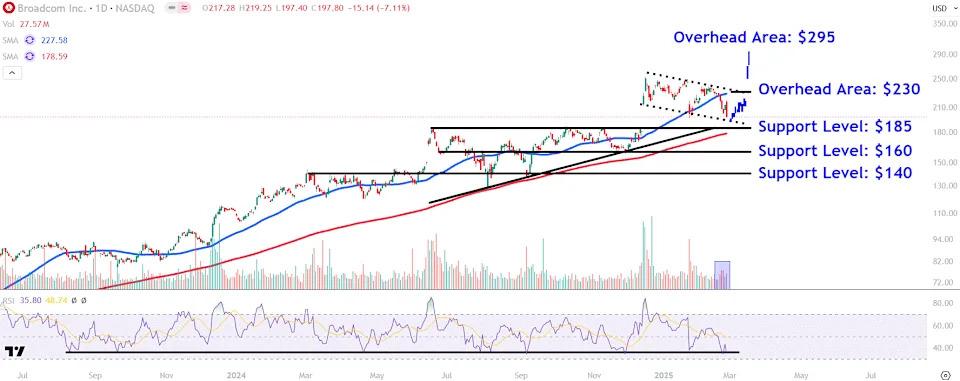The image size is (960, 381).
Task: Select the Support Level: $185 annotation
Action: click(x=835, y=127)
